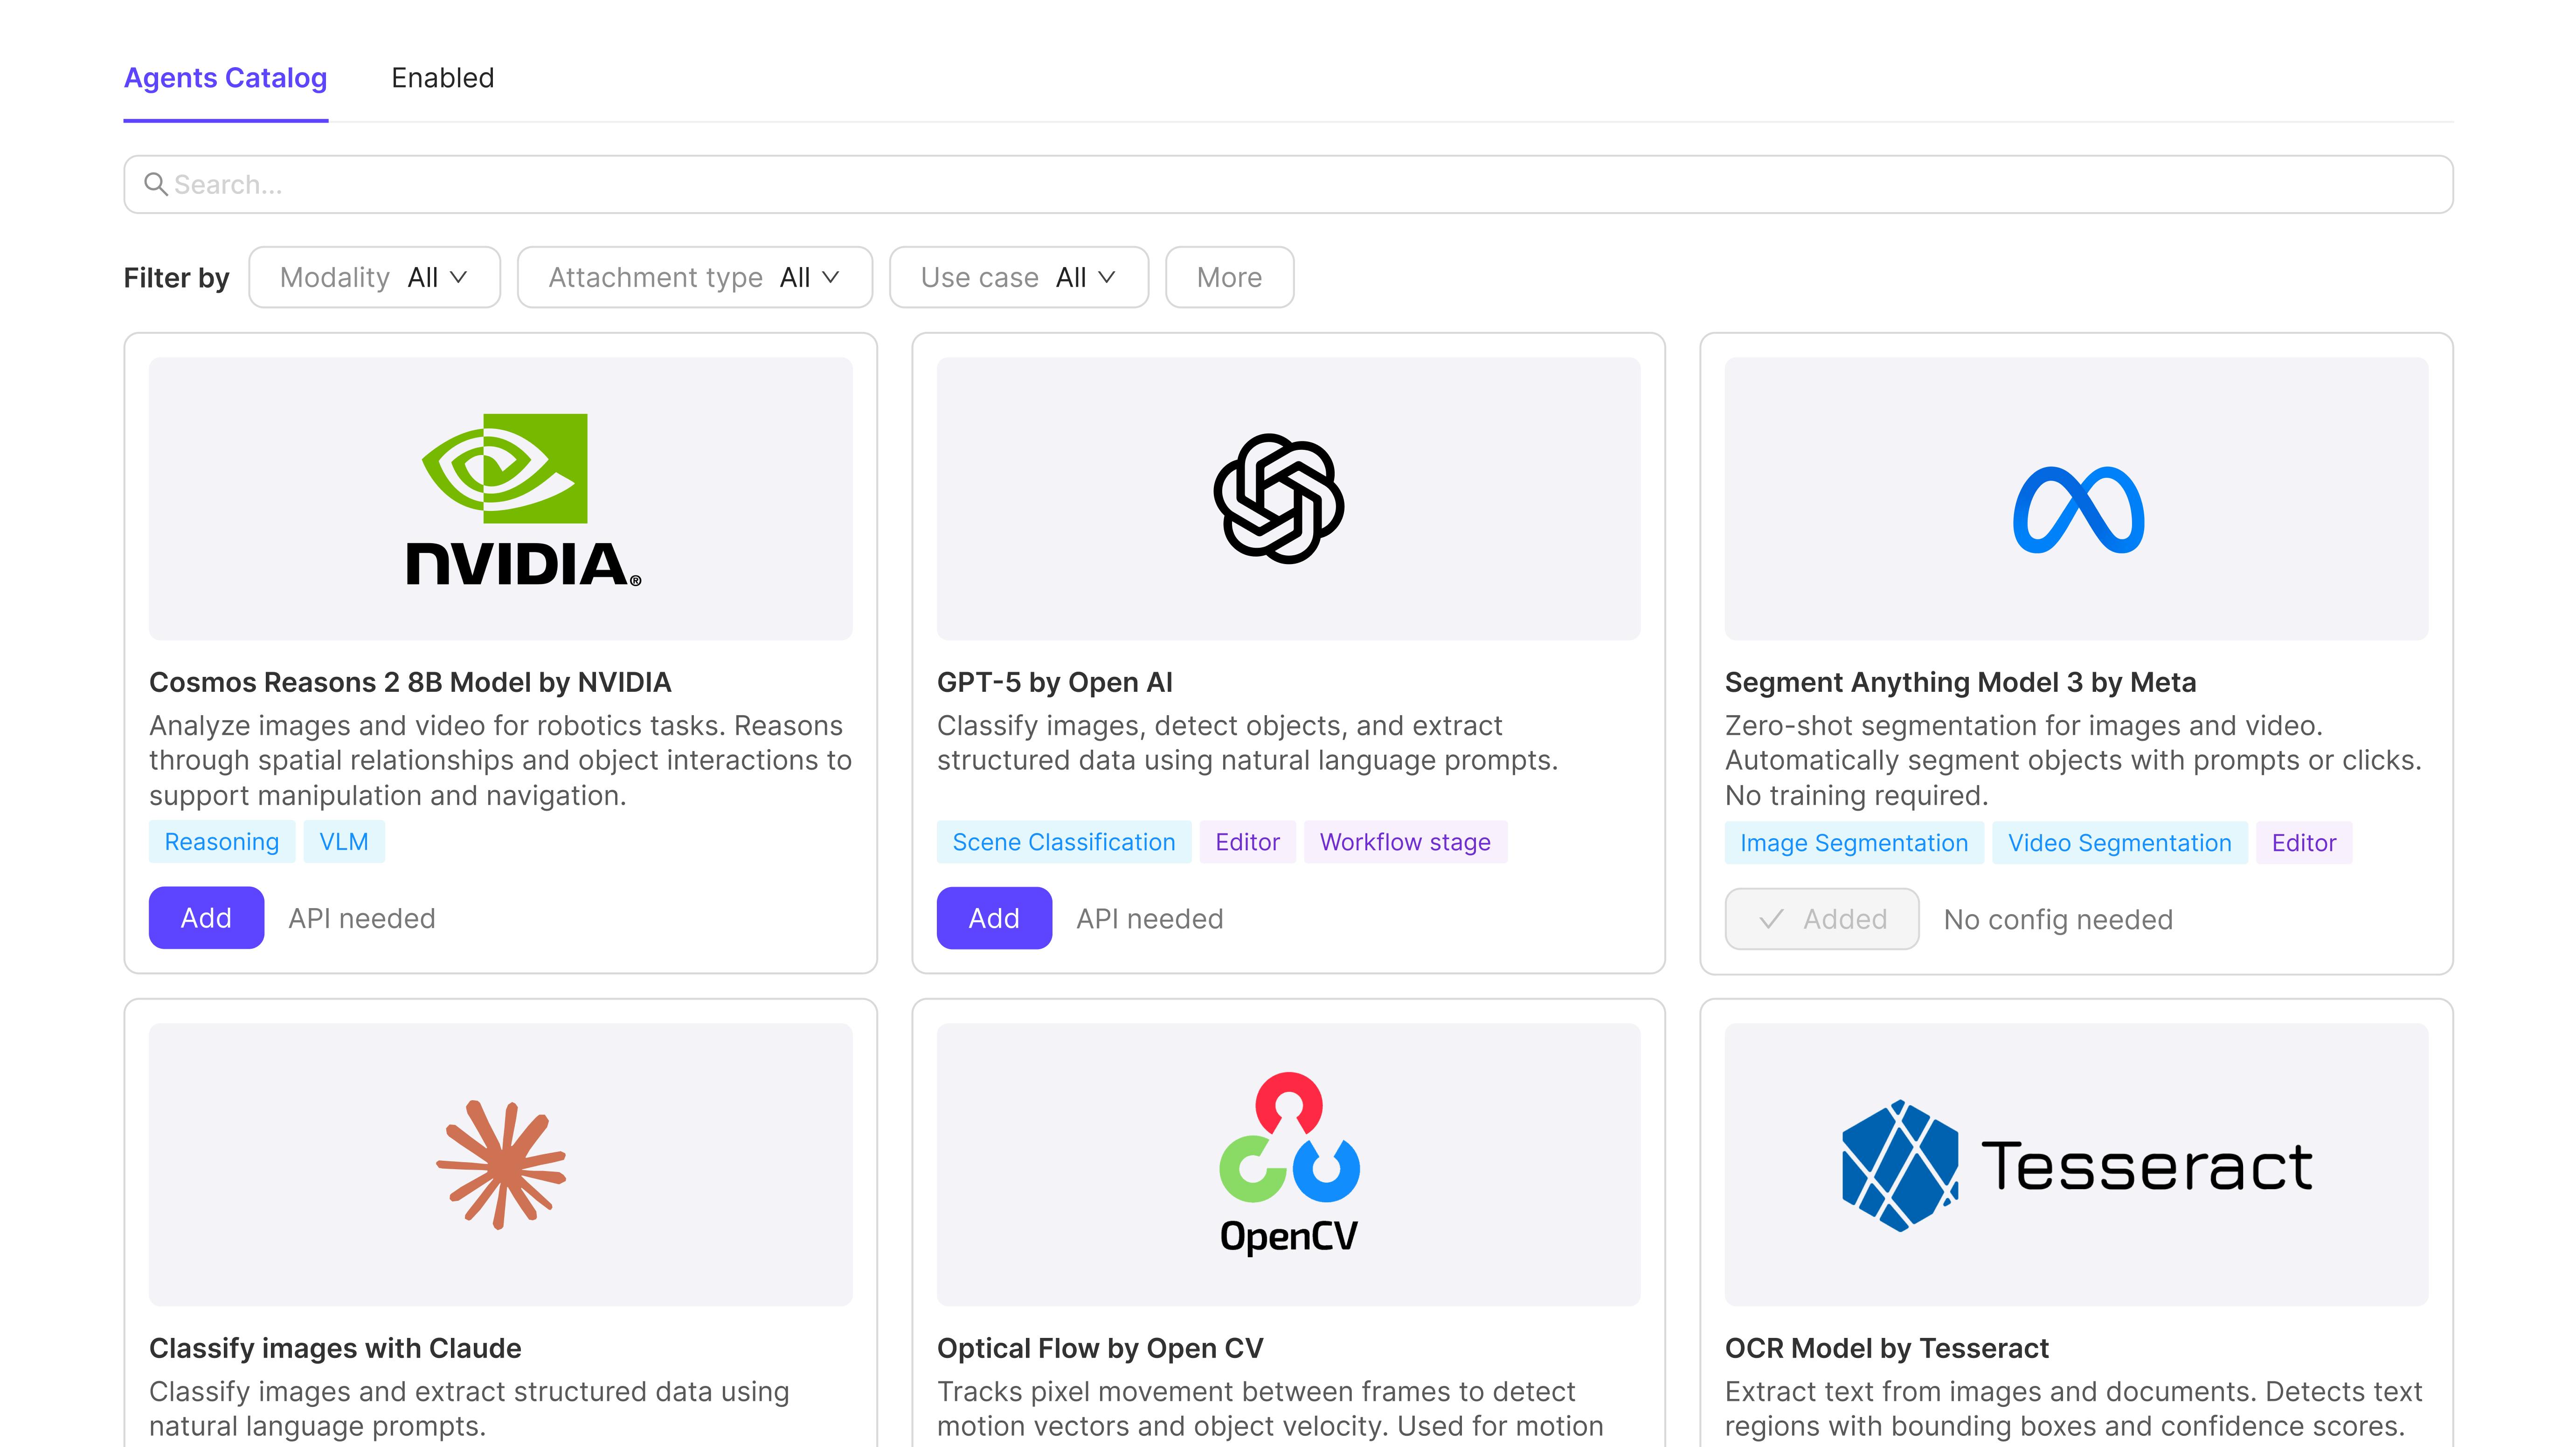The height and width of the screenshot is (1447, 2576).
Task: Add the Cosmos Reasons NVIDIA agent
Action: 206,918
